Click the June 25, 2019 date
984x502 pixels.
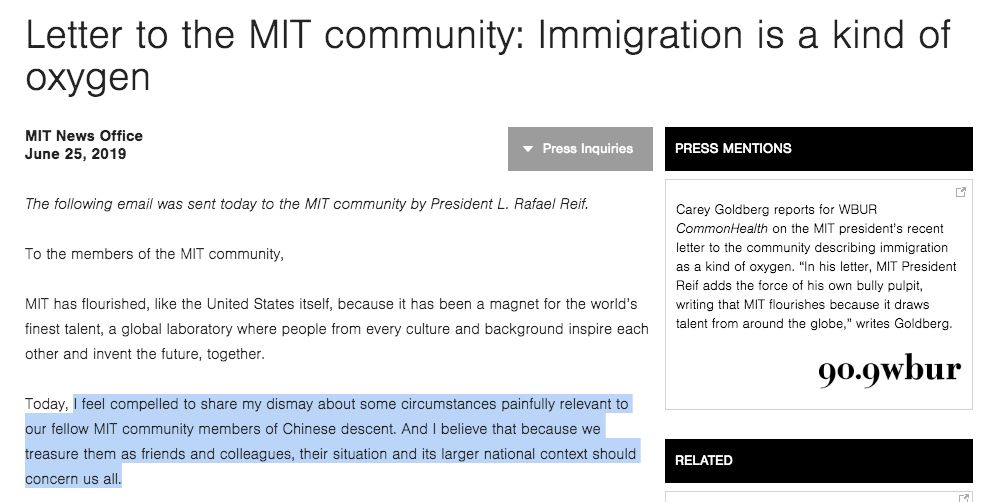click(x=76, y=154)
